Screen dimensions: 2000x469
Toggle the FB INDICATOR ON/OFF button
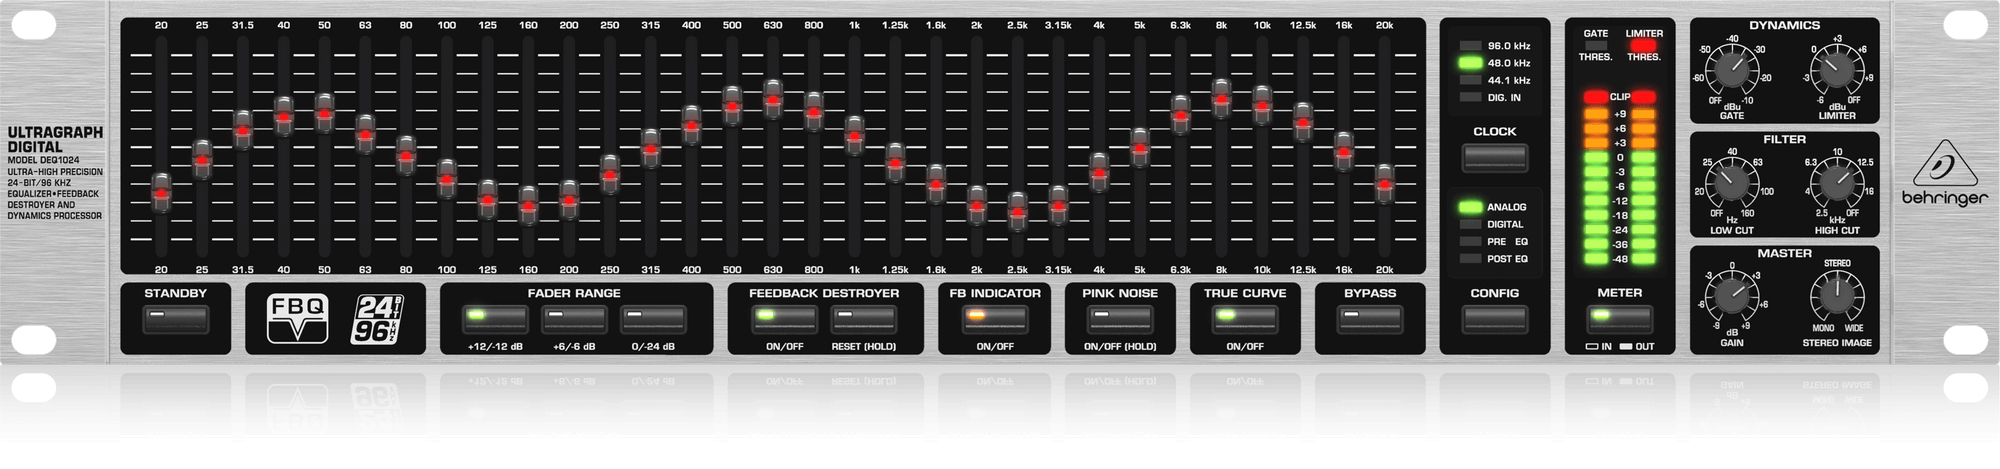pos(995,320)
